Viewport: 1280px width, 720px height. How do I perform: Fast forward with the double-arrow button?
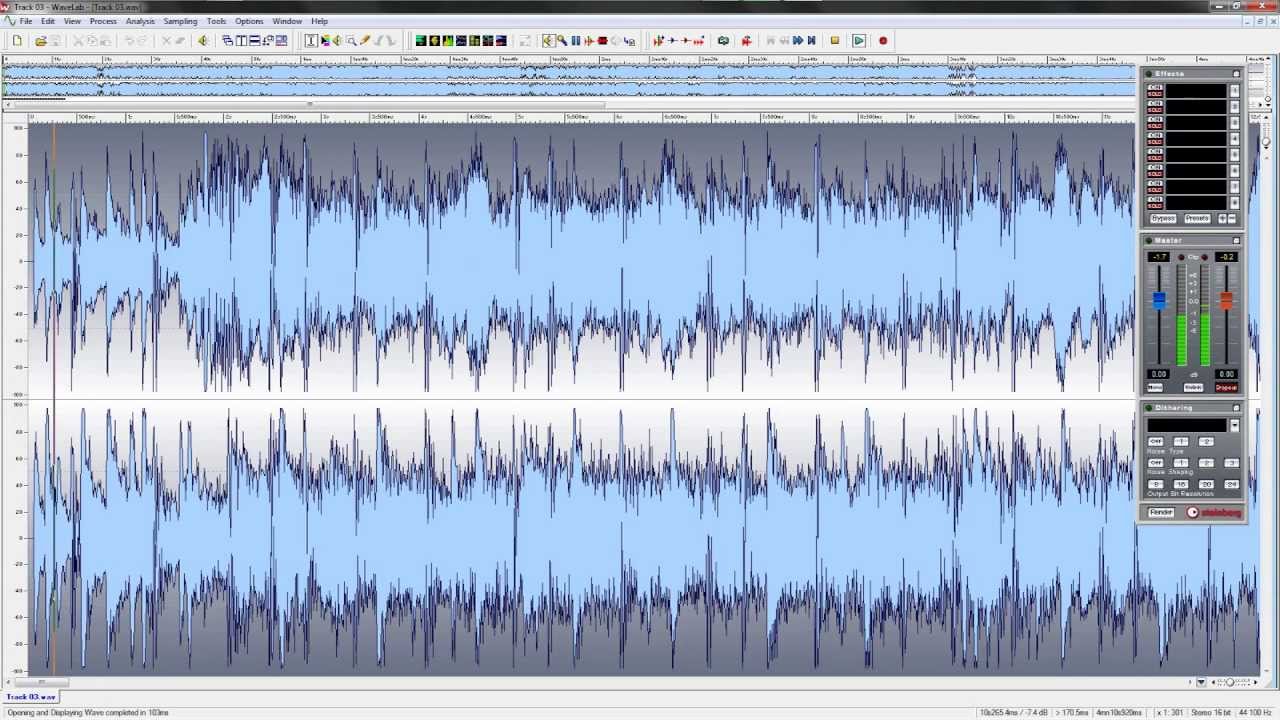797,41
